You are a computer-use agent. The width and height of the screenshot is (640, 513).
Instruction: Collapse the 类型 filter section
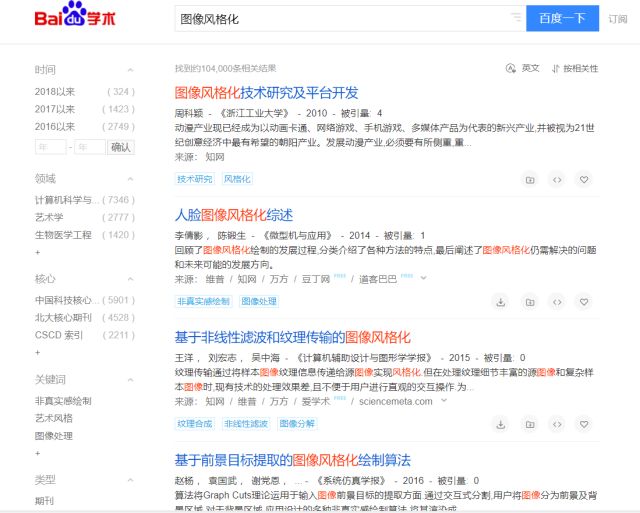pyautogui.click(x=130, y=480)
